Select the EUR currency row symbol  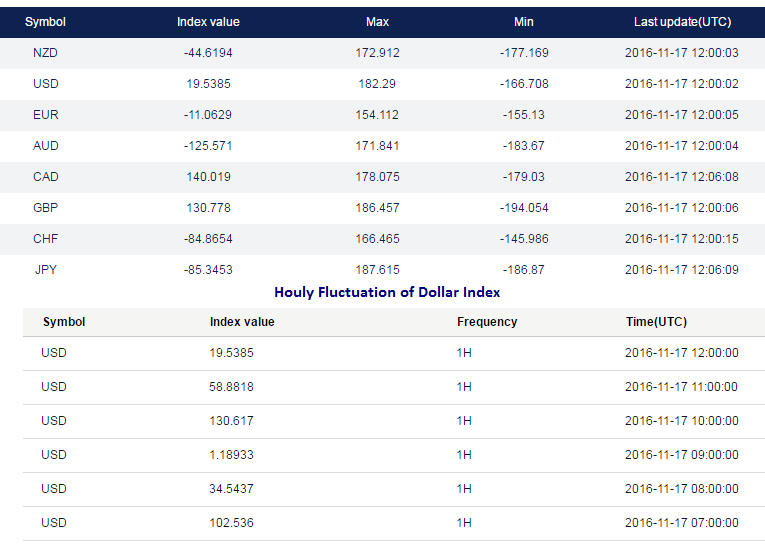click(x=45, y=115)
